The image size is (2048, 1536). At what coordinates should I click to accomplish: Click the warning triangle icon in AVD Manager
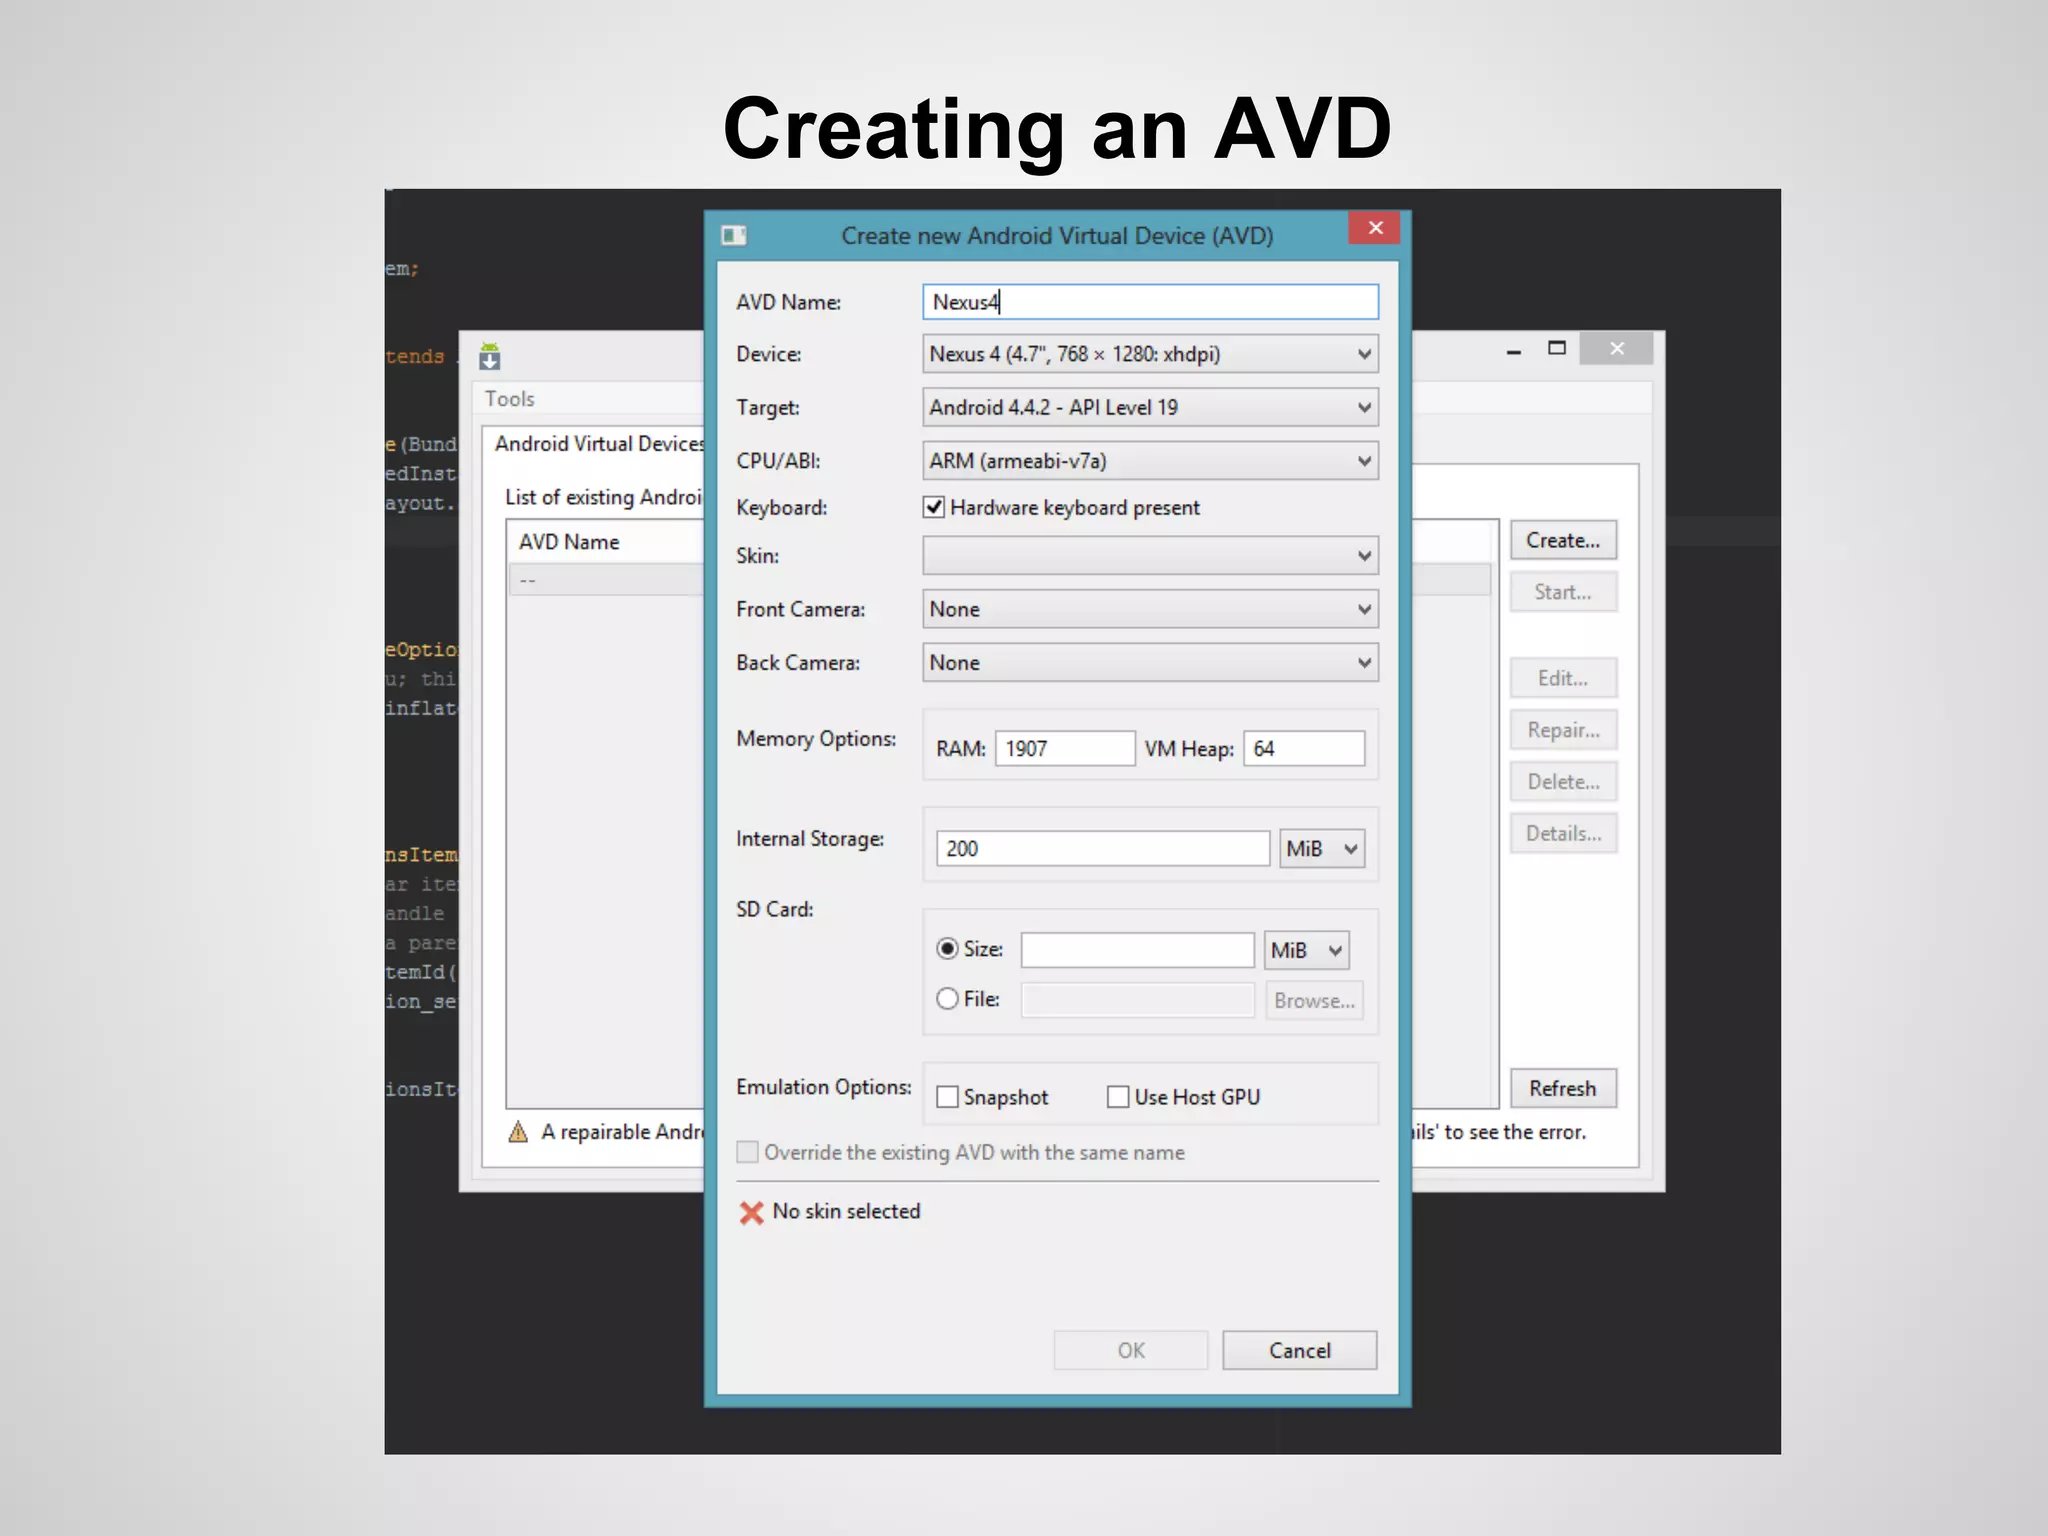[518, 1132]
